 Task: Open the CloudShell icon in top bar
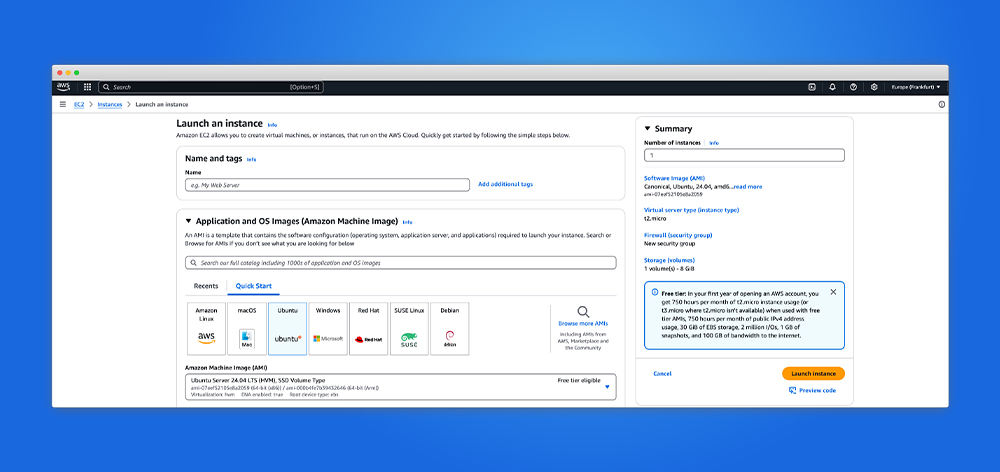pyautogui.click(x=812, y=87)
